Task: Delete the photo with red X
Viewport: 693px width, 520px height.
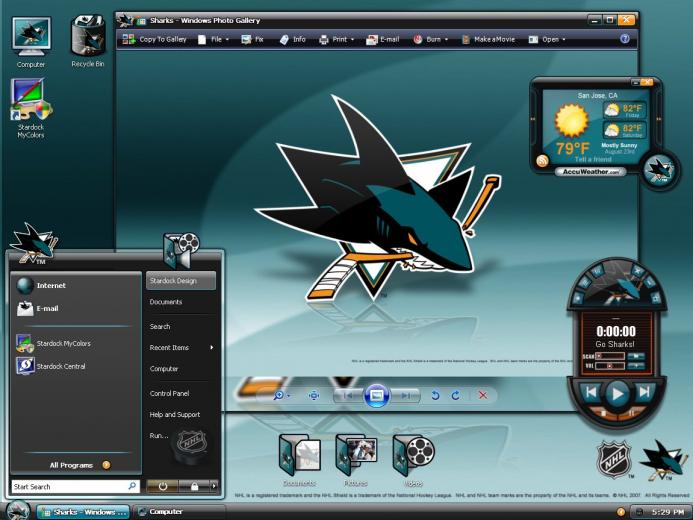Action: pyautogui.click(x=483, y=395)
